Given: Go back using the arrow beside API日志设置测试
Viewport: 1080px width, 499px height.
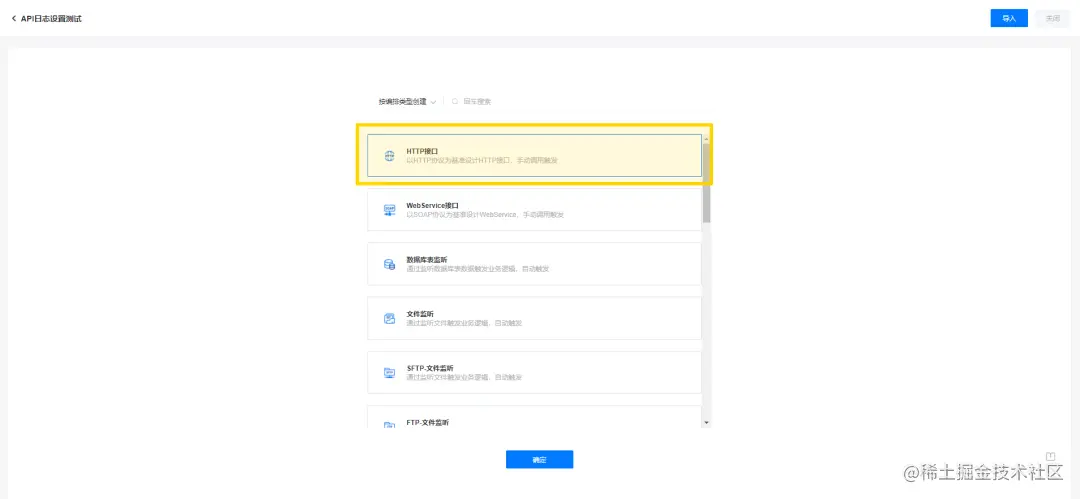Looking at the screenshot, I should click(14, 19).
